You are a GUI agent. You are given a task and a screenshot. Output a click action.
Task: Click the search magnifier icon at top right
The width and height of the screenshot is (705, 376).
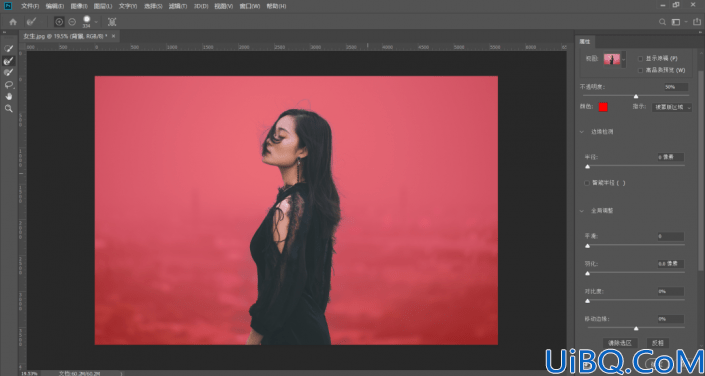click(662, 22)
